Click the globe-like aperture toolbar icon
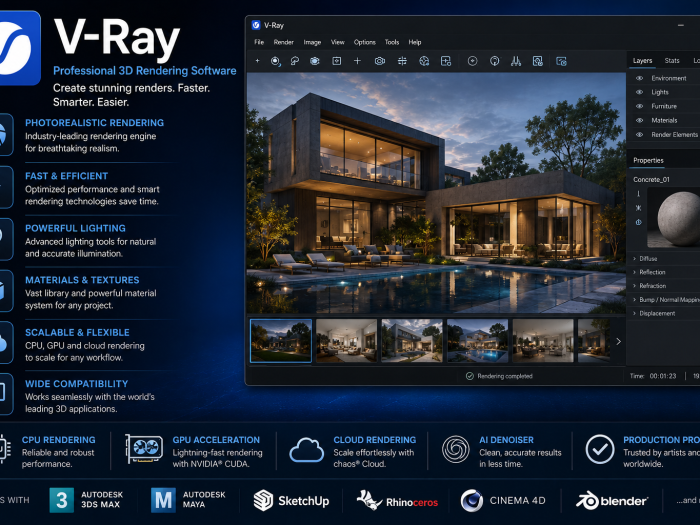The height and width of the screenshot is (525, 700). (424, 61)
